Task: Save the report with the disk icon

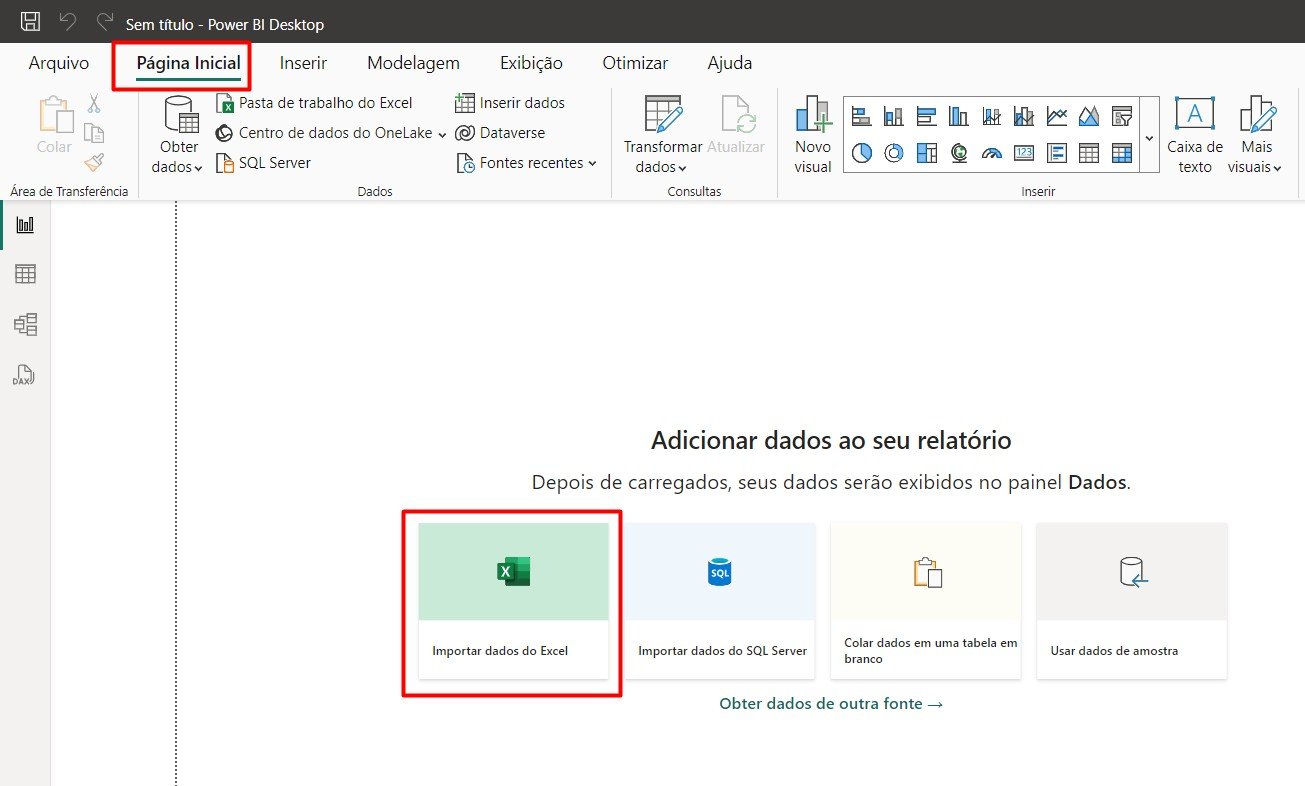Action: (x=31, y=21)
